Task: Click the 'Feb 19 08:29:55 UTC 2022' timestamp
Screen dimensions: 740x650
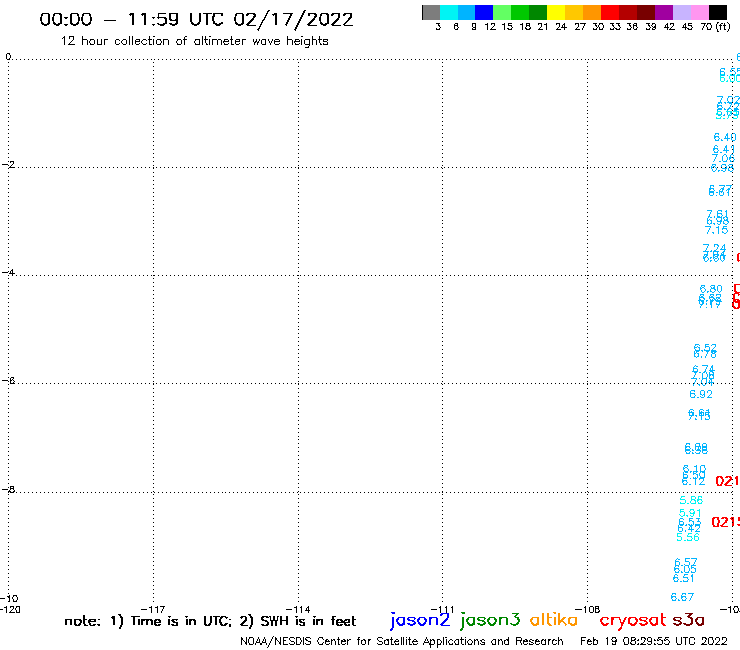Action: tap(654, 641)
